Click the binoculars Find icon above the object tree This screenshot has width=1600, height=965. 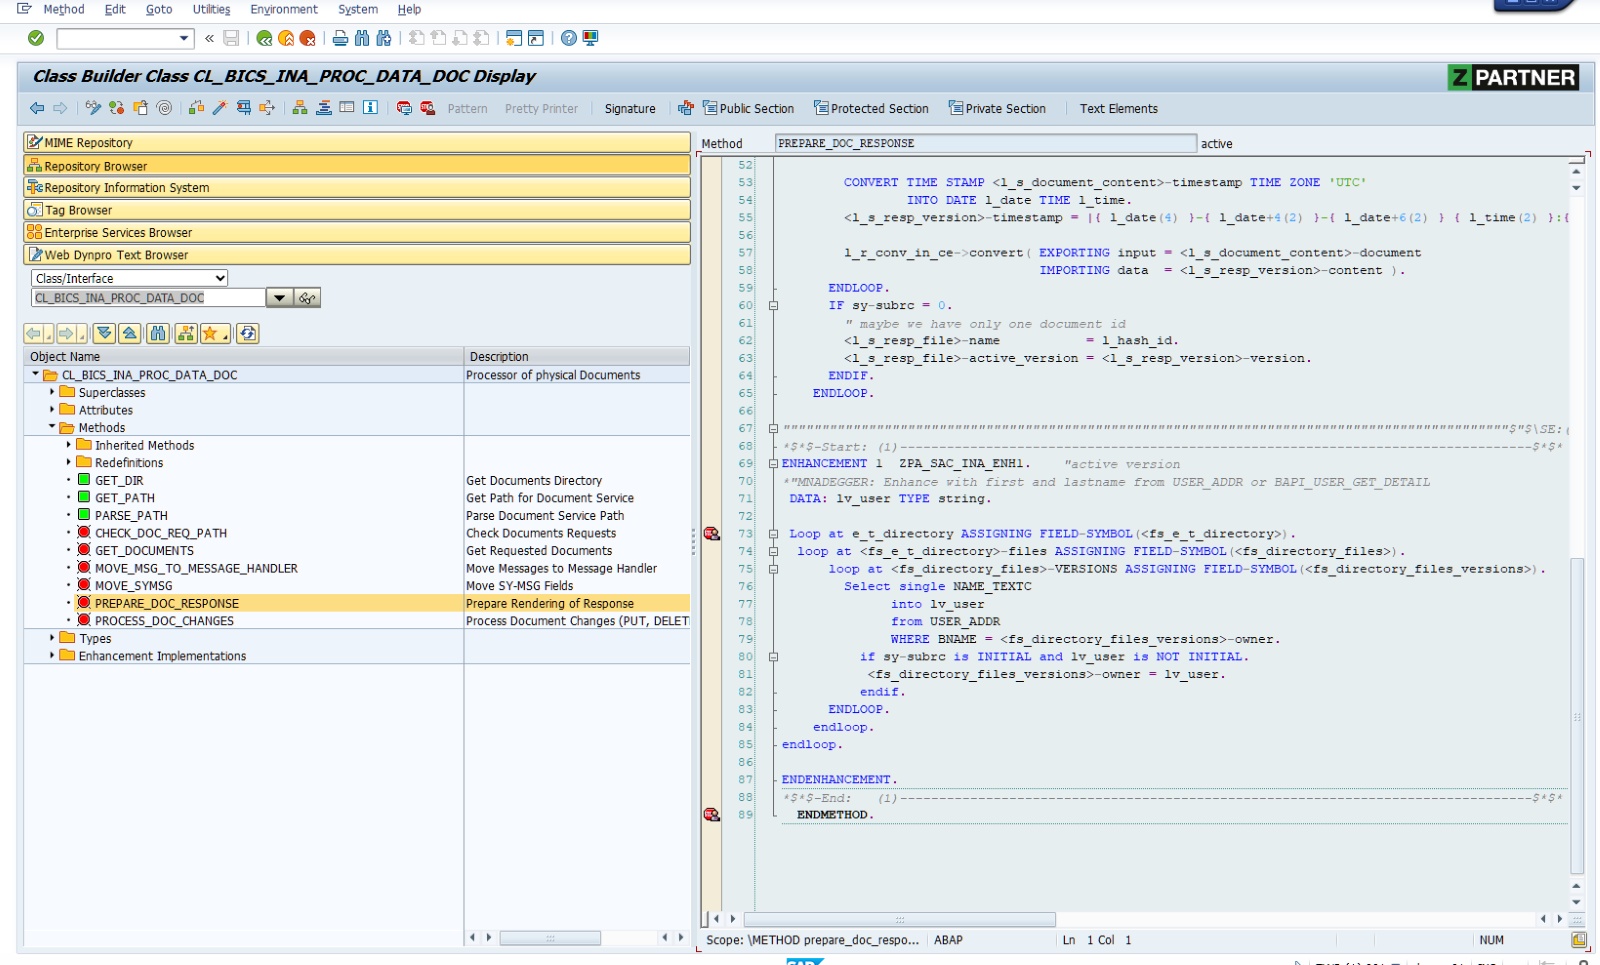click(x=158, y=334)
